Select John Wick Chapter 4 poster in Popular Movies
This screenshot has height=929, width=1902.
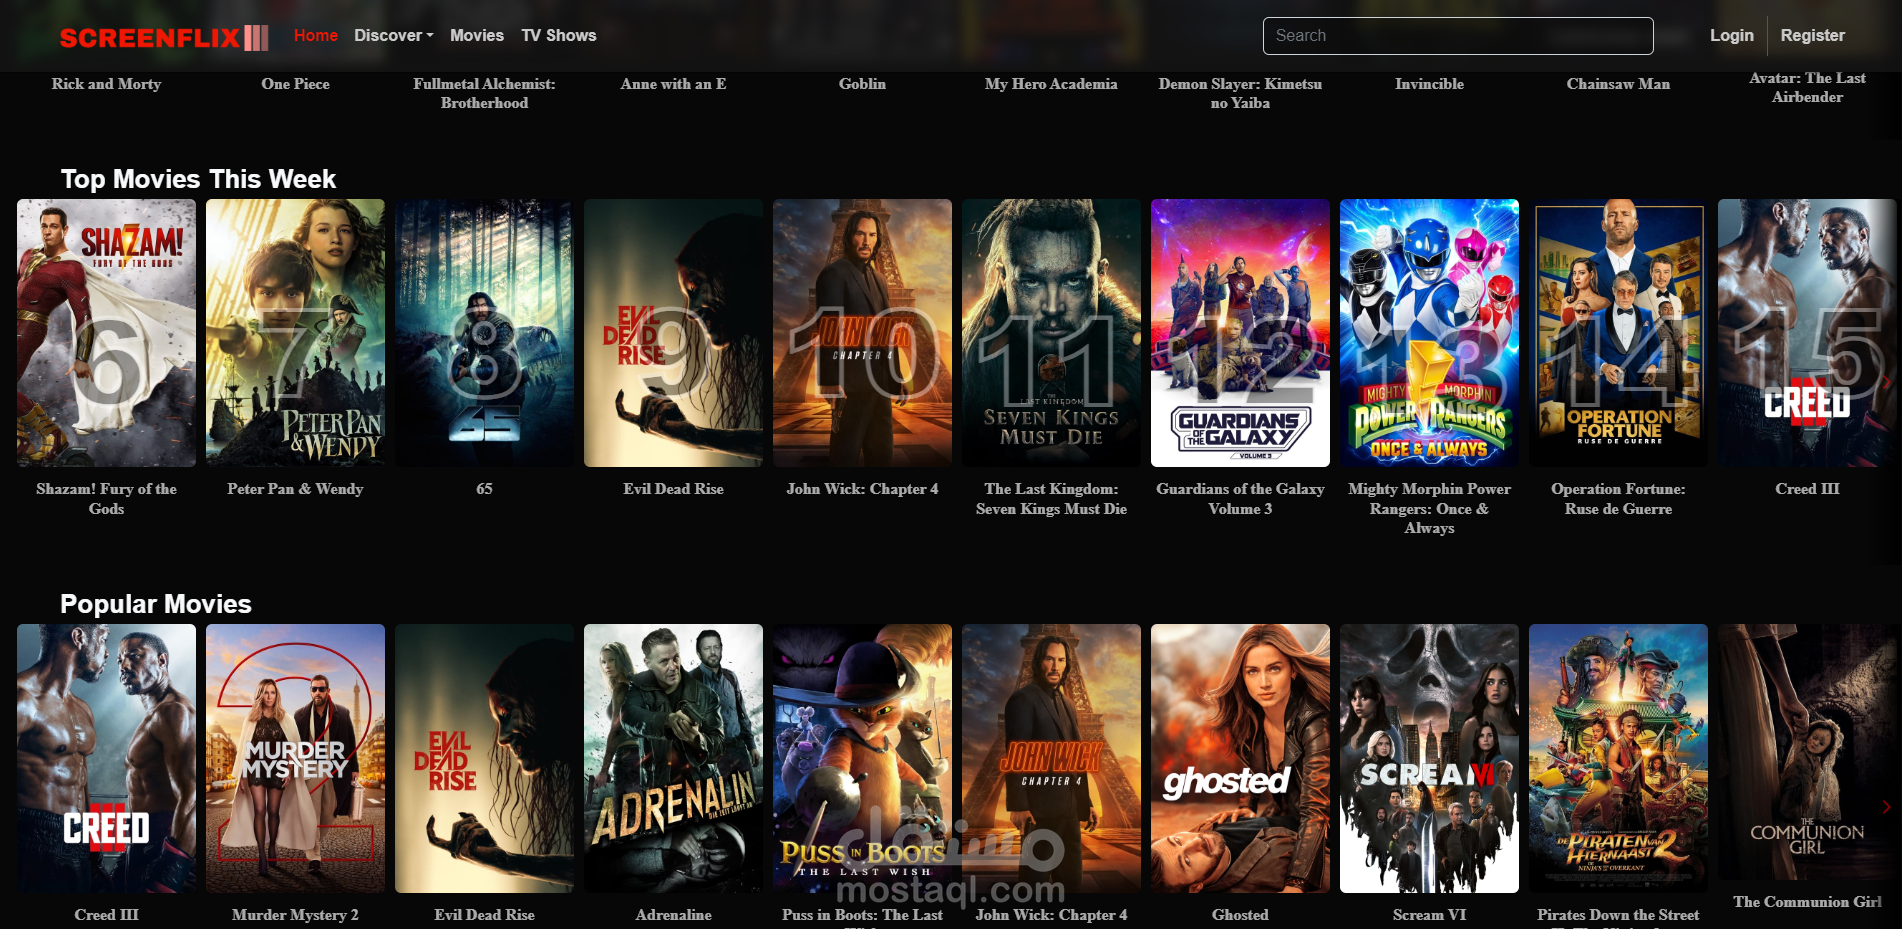click(x=1051, y=758)
